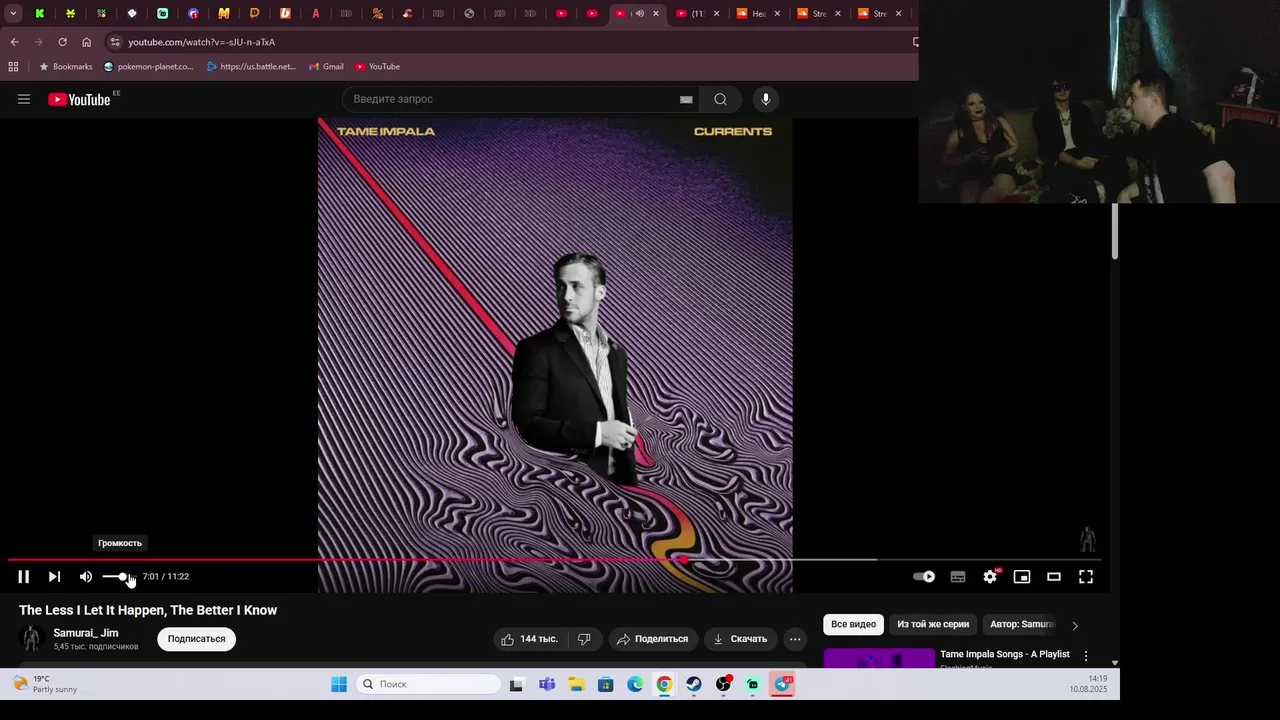This screenshot has width=1280, height=720.
Task: Show more chips with right chevron
Action: pyautogui.click(x=1075, y=625)
